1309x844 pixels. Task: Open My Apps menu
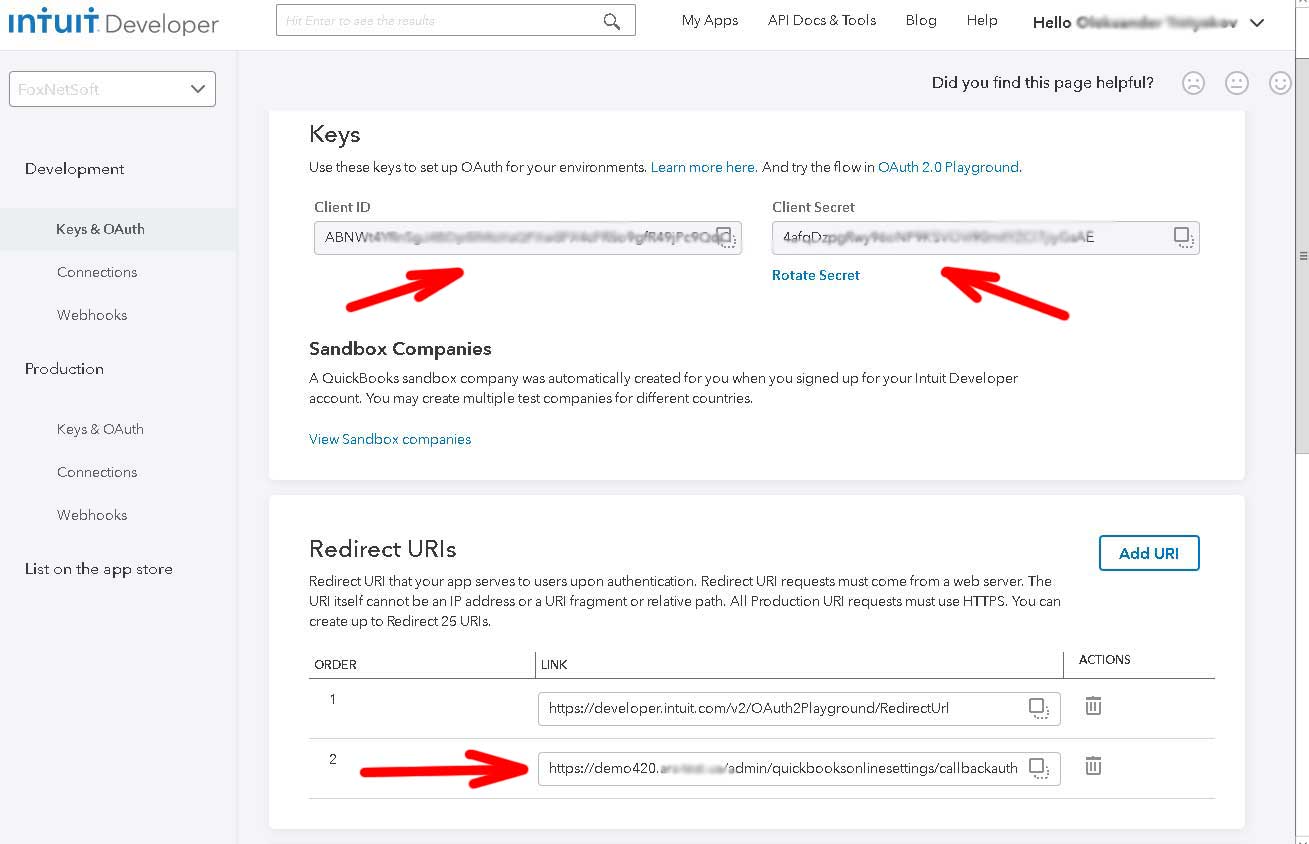click(x=710, y=20)
